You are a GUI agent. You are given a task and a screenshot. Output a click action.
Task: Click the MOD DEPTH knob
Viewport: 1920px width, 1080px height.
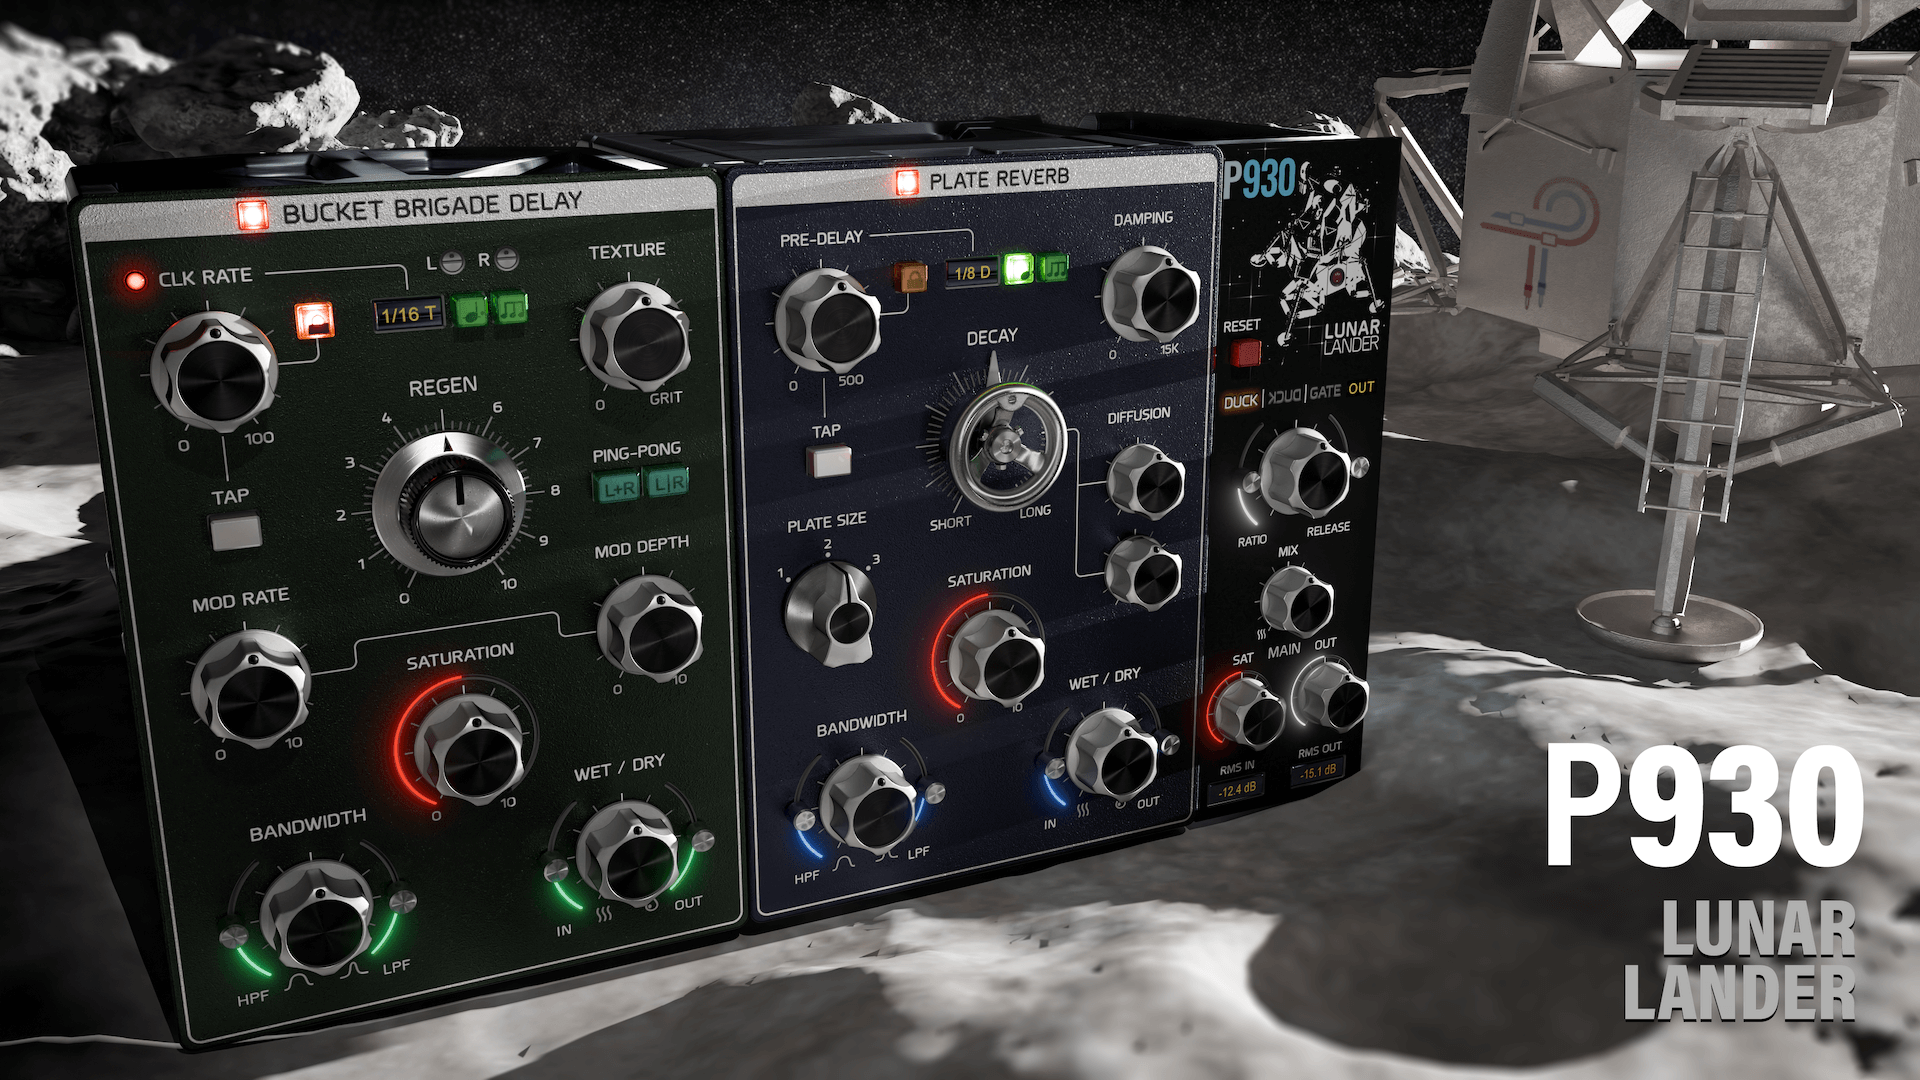(652, 627)
